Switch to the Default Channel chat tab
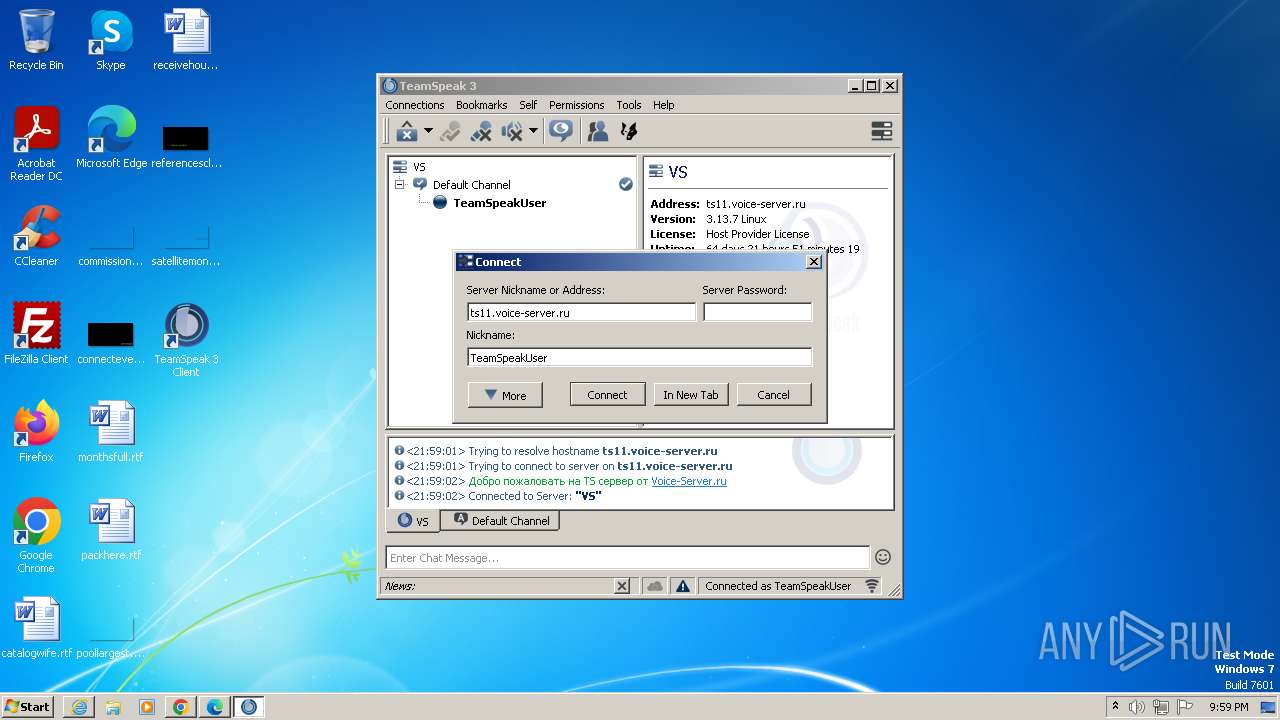The height and width of the screenshot is (720, 1280). [x=501, y=520]
